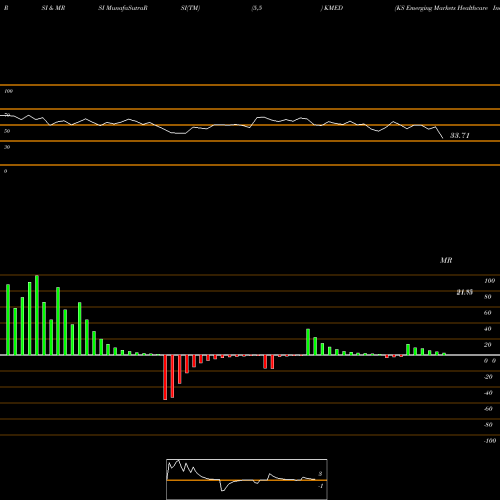Viewport: 500px width, 500px height.
Task: Click the end point of the RSI line
Action: pyautogui.click(x=443, y=138)
